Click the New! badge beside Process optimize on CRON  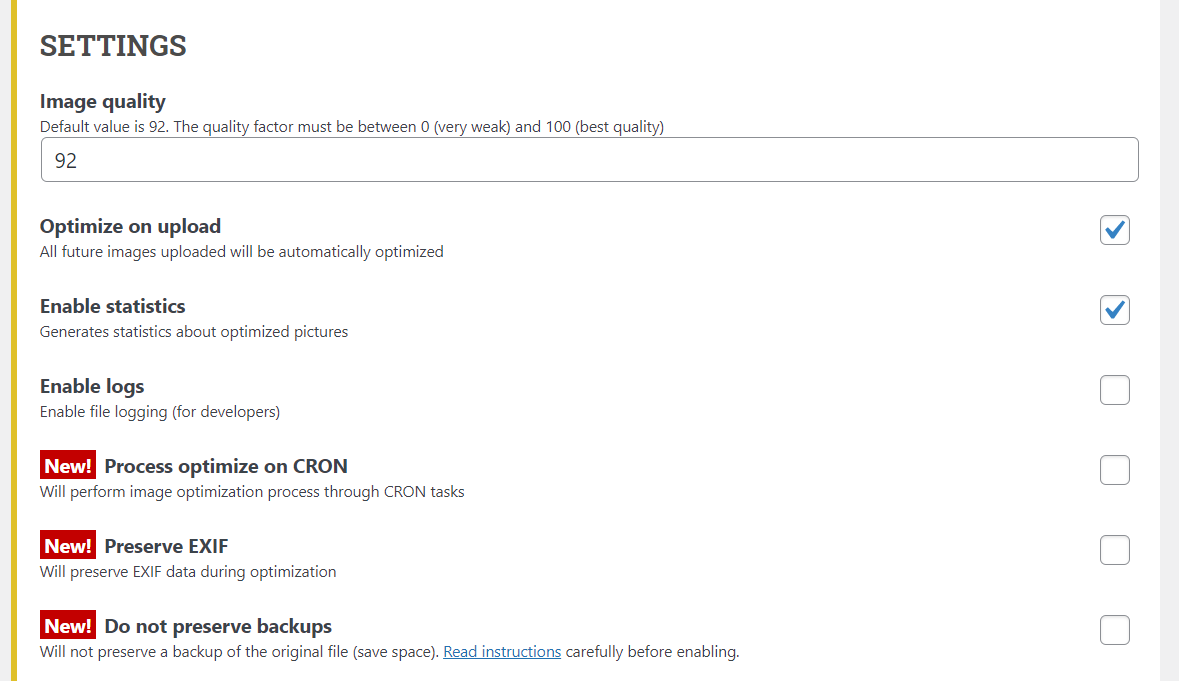(68, 466)
